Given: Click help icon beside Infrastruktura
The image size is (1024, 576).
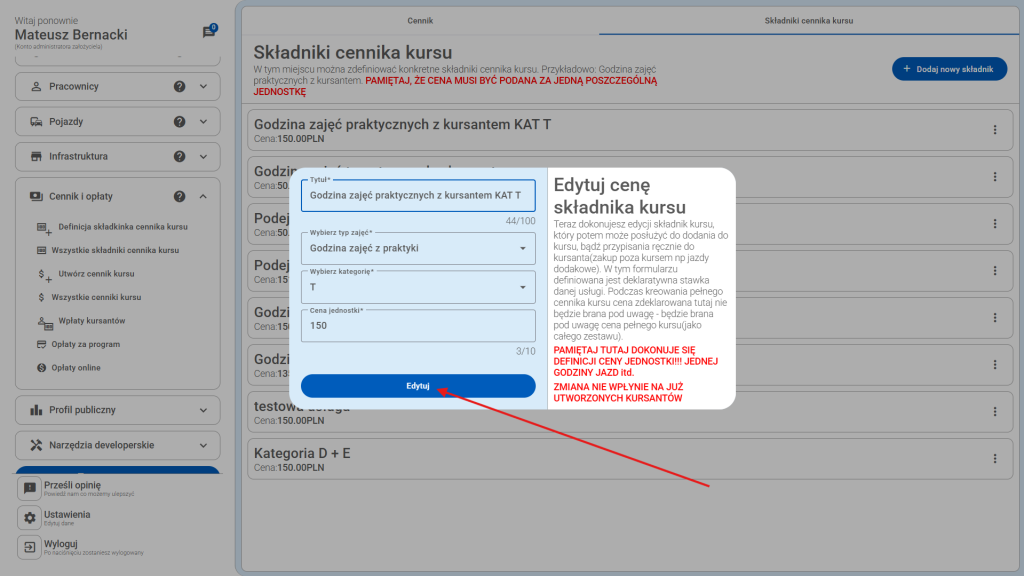Looking at the screenshot, I should (180, 157).
